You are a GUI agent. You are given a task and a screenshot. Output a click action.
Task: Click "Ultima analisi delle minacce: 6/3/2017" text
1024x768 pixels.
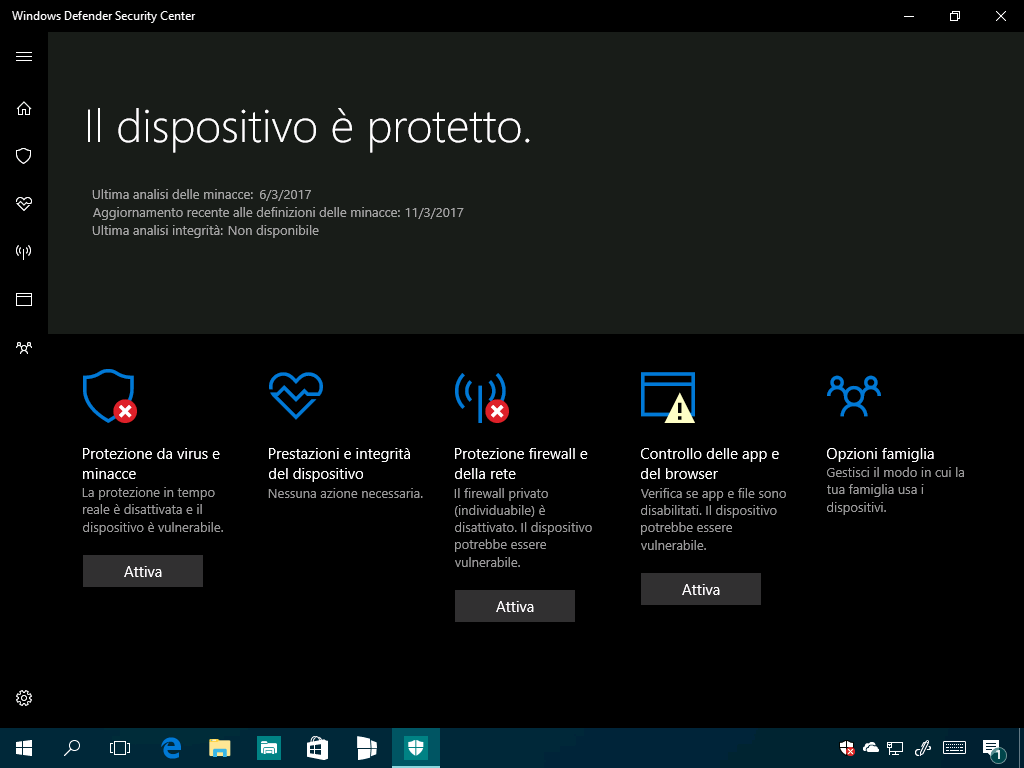click(x=201, y=195)
